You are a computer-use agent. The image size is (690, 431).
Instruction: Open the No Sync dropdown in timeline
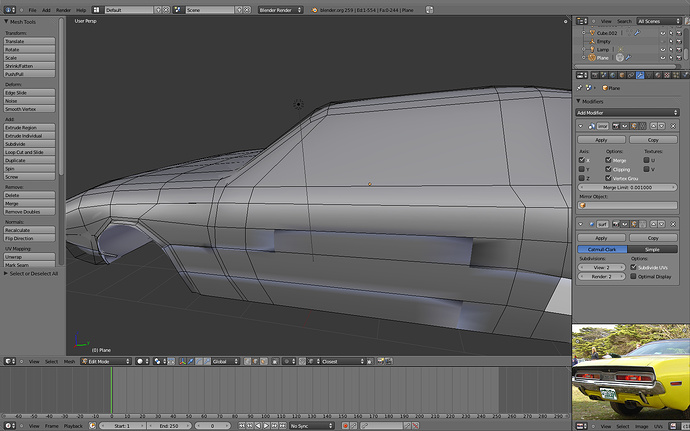click(312, 426)
